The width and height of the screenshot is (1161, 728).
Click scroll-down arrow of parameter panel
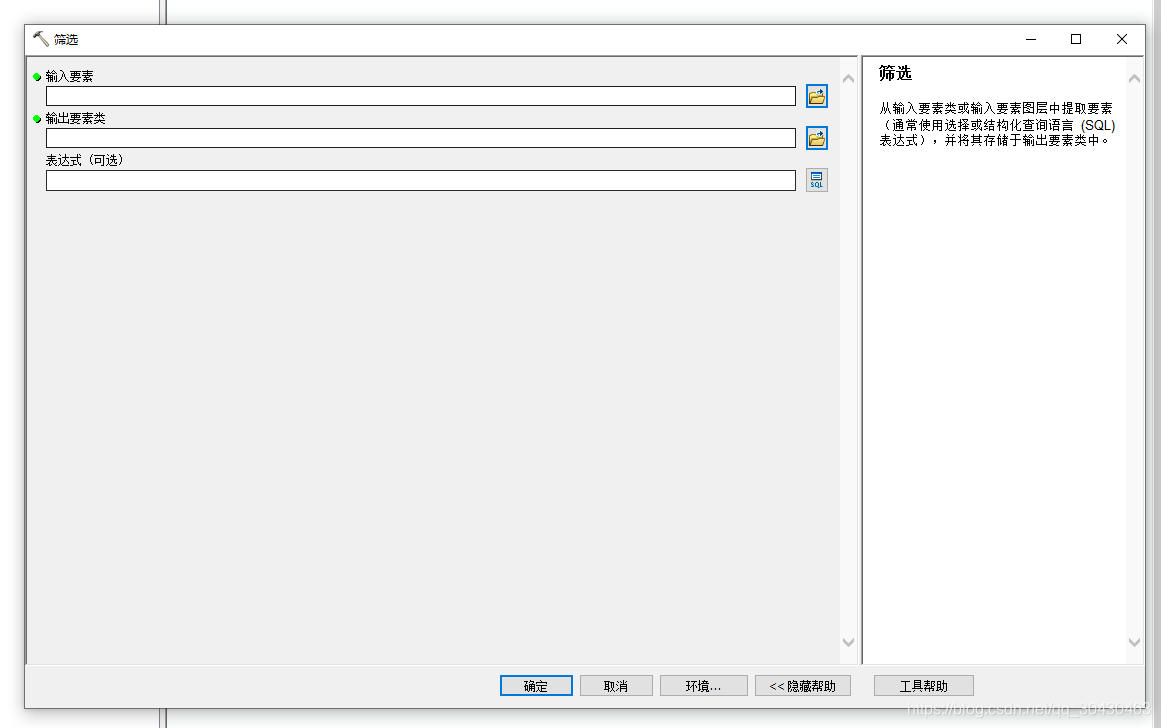click(x=848, y=643)
